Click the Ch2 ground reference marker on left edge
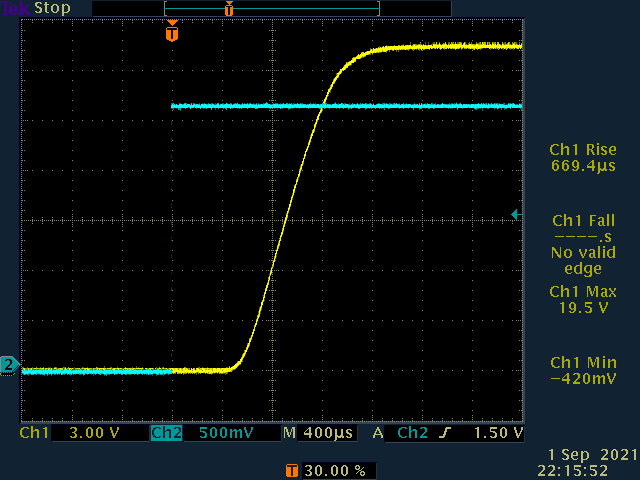 click(10, 365)
